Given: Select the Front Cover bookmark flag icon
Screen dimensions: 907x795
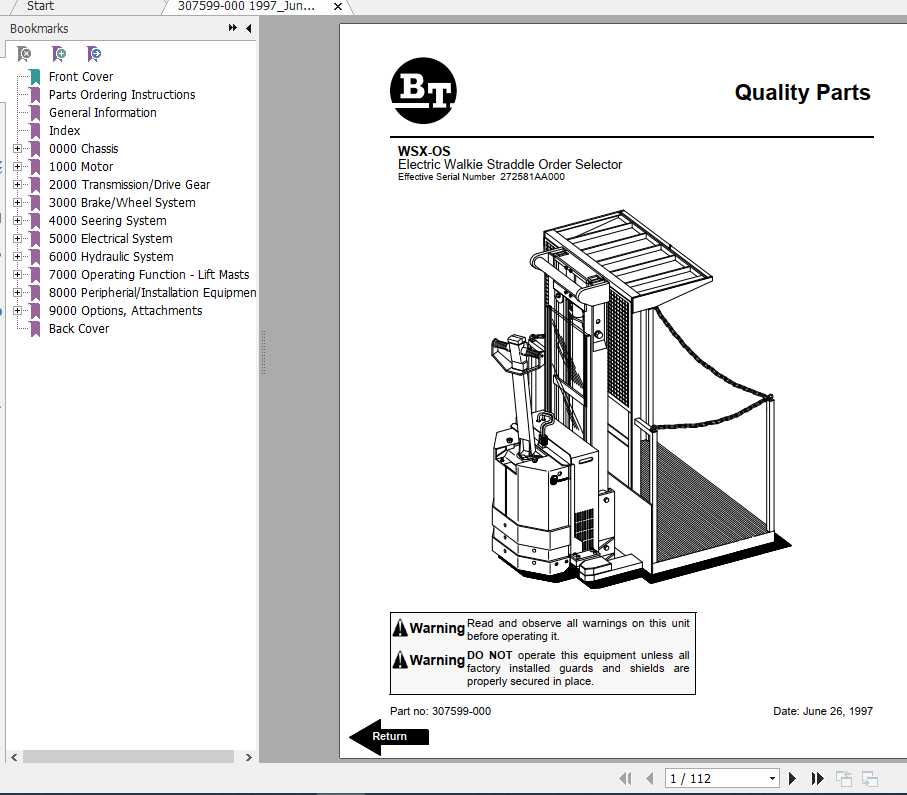Looking at the screenshot, I should [x=33, y=76].
